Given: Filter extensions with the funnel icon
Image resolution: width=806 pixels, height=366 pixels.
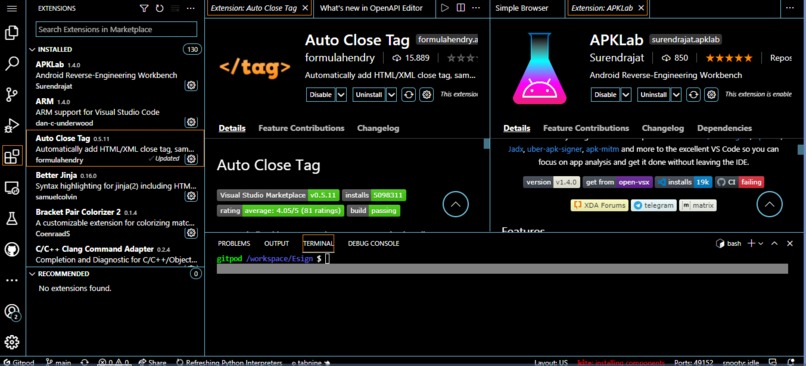Looking at the screenshot, I should [144, 8].
